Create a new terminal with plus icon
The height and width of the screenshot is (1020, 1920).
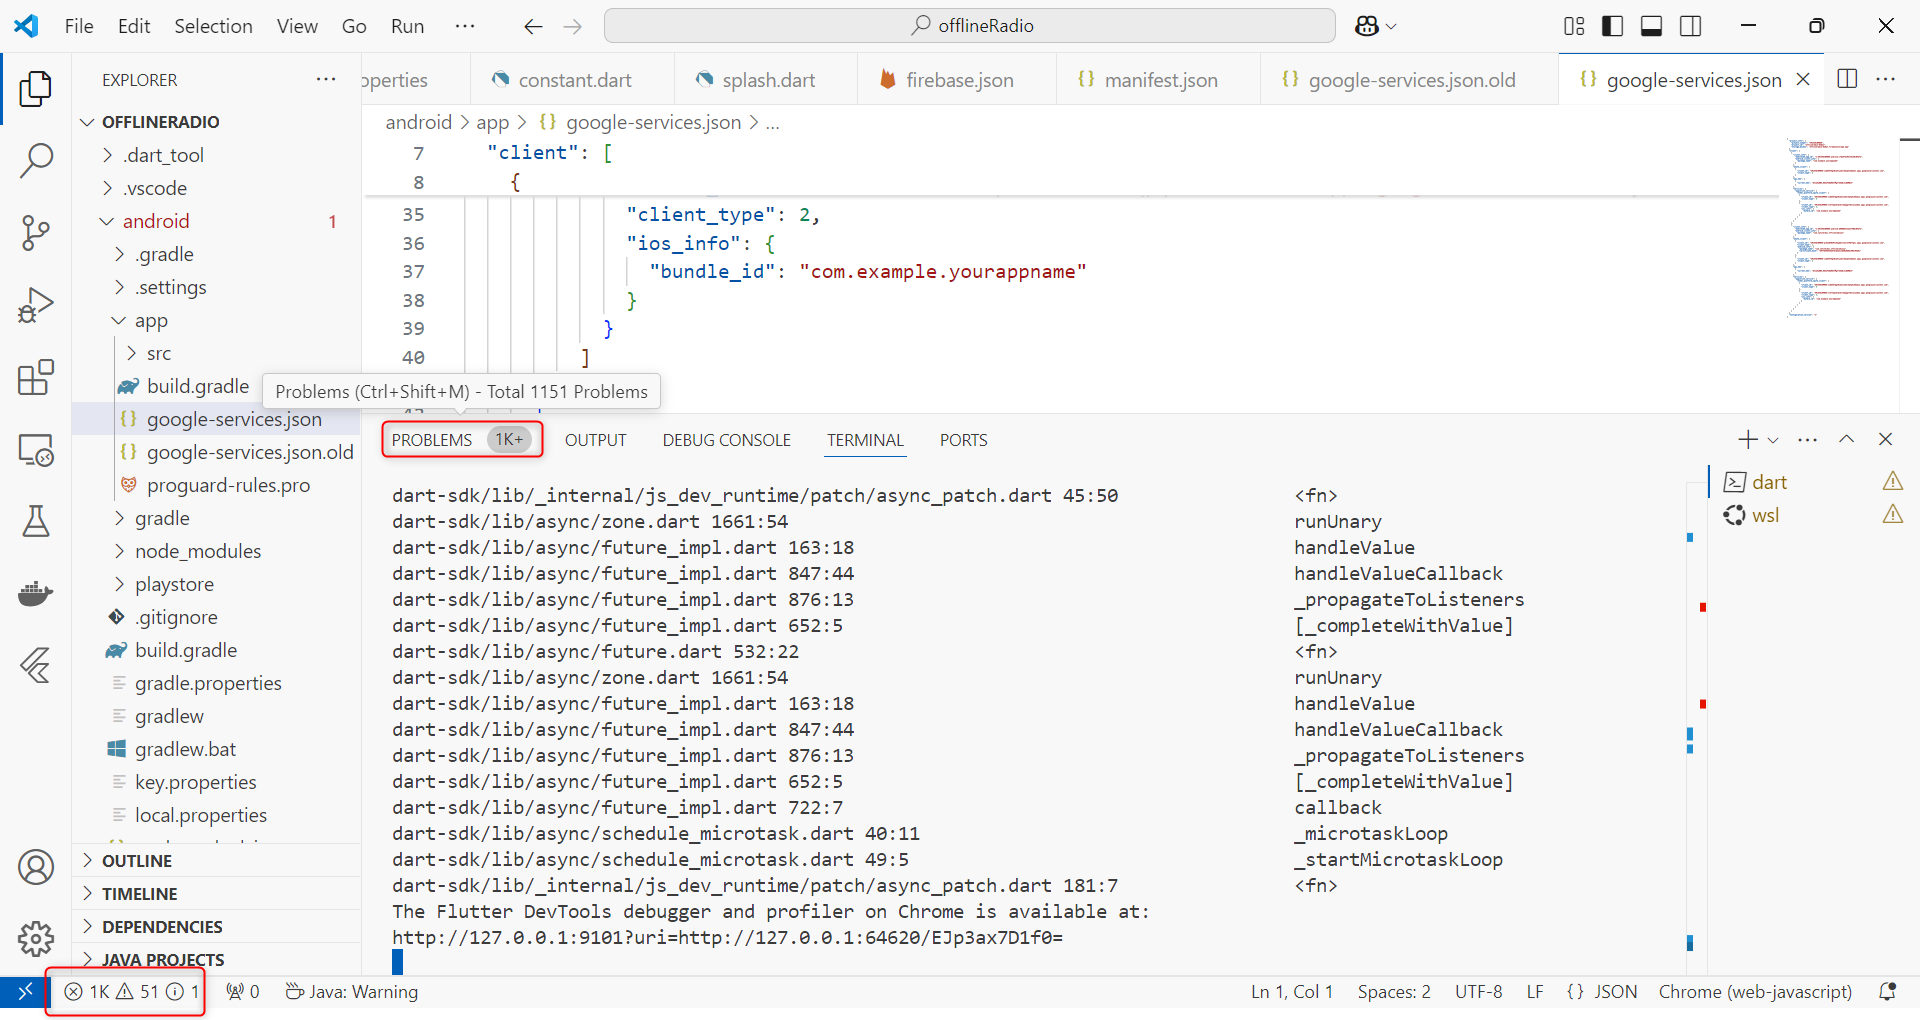[x=1747, y=439]
